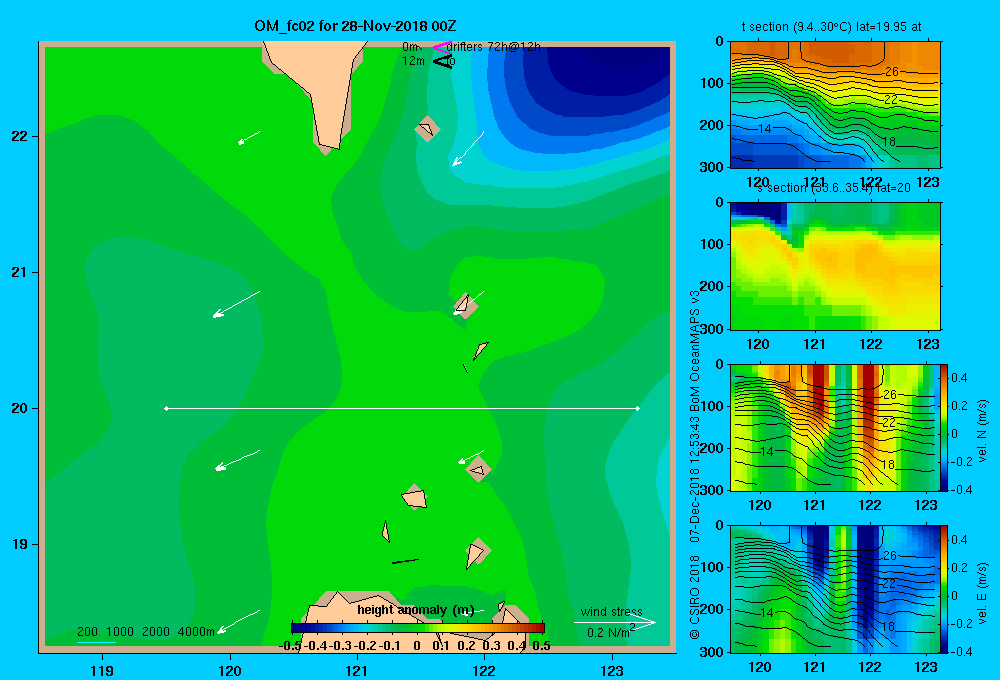The image size is (1000, 680).
Task: Click the magenta 0m drifter arrow in legend
Action: [x=441, y=47]
